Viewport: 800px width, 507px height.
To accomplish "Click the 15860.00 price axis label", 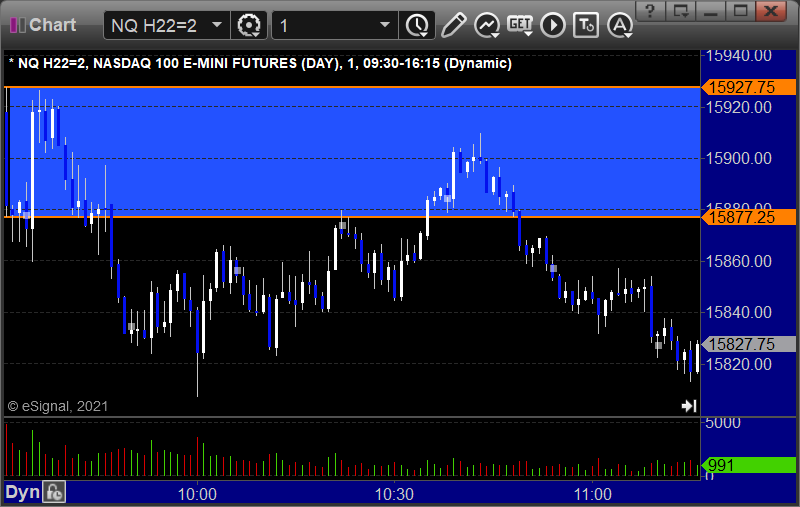I will pyautogui.click(x=738, y=261).
